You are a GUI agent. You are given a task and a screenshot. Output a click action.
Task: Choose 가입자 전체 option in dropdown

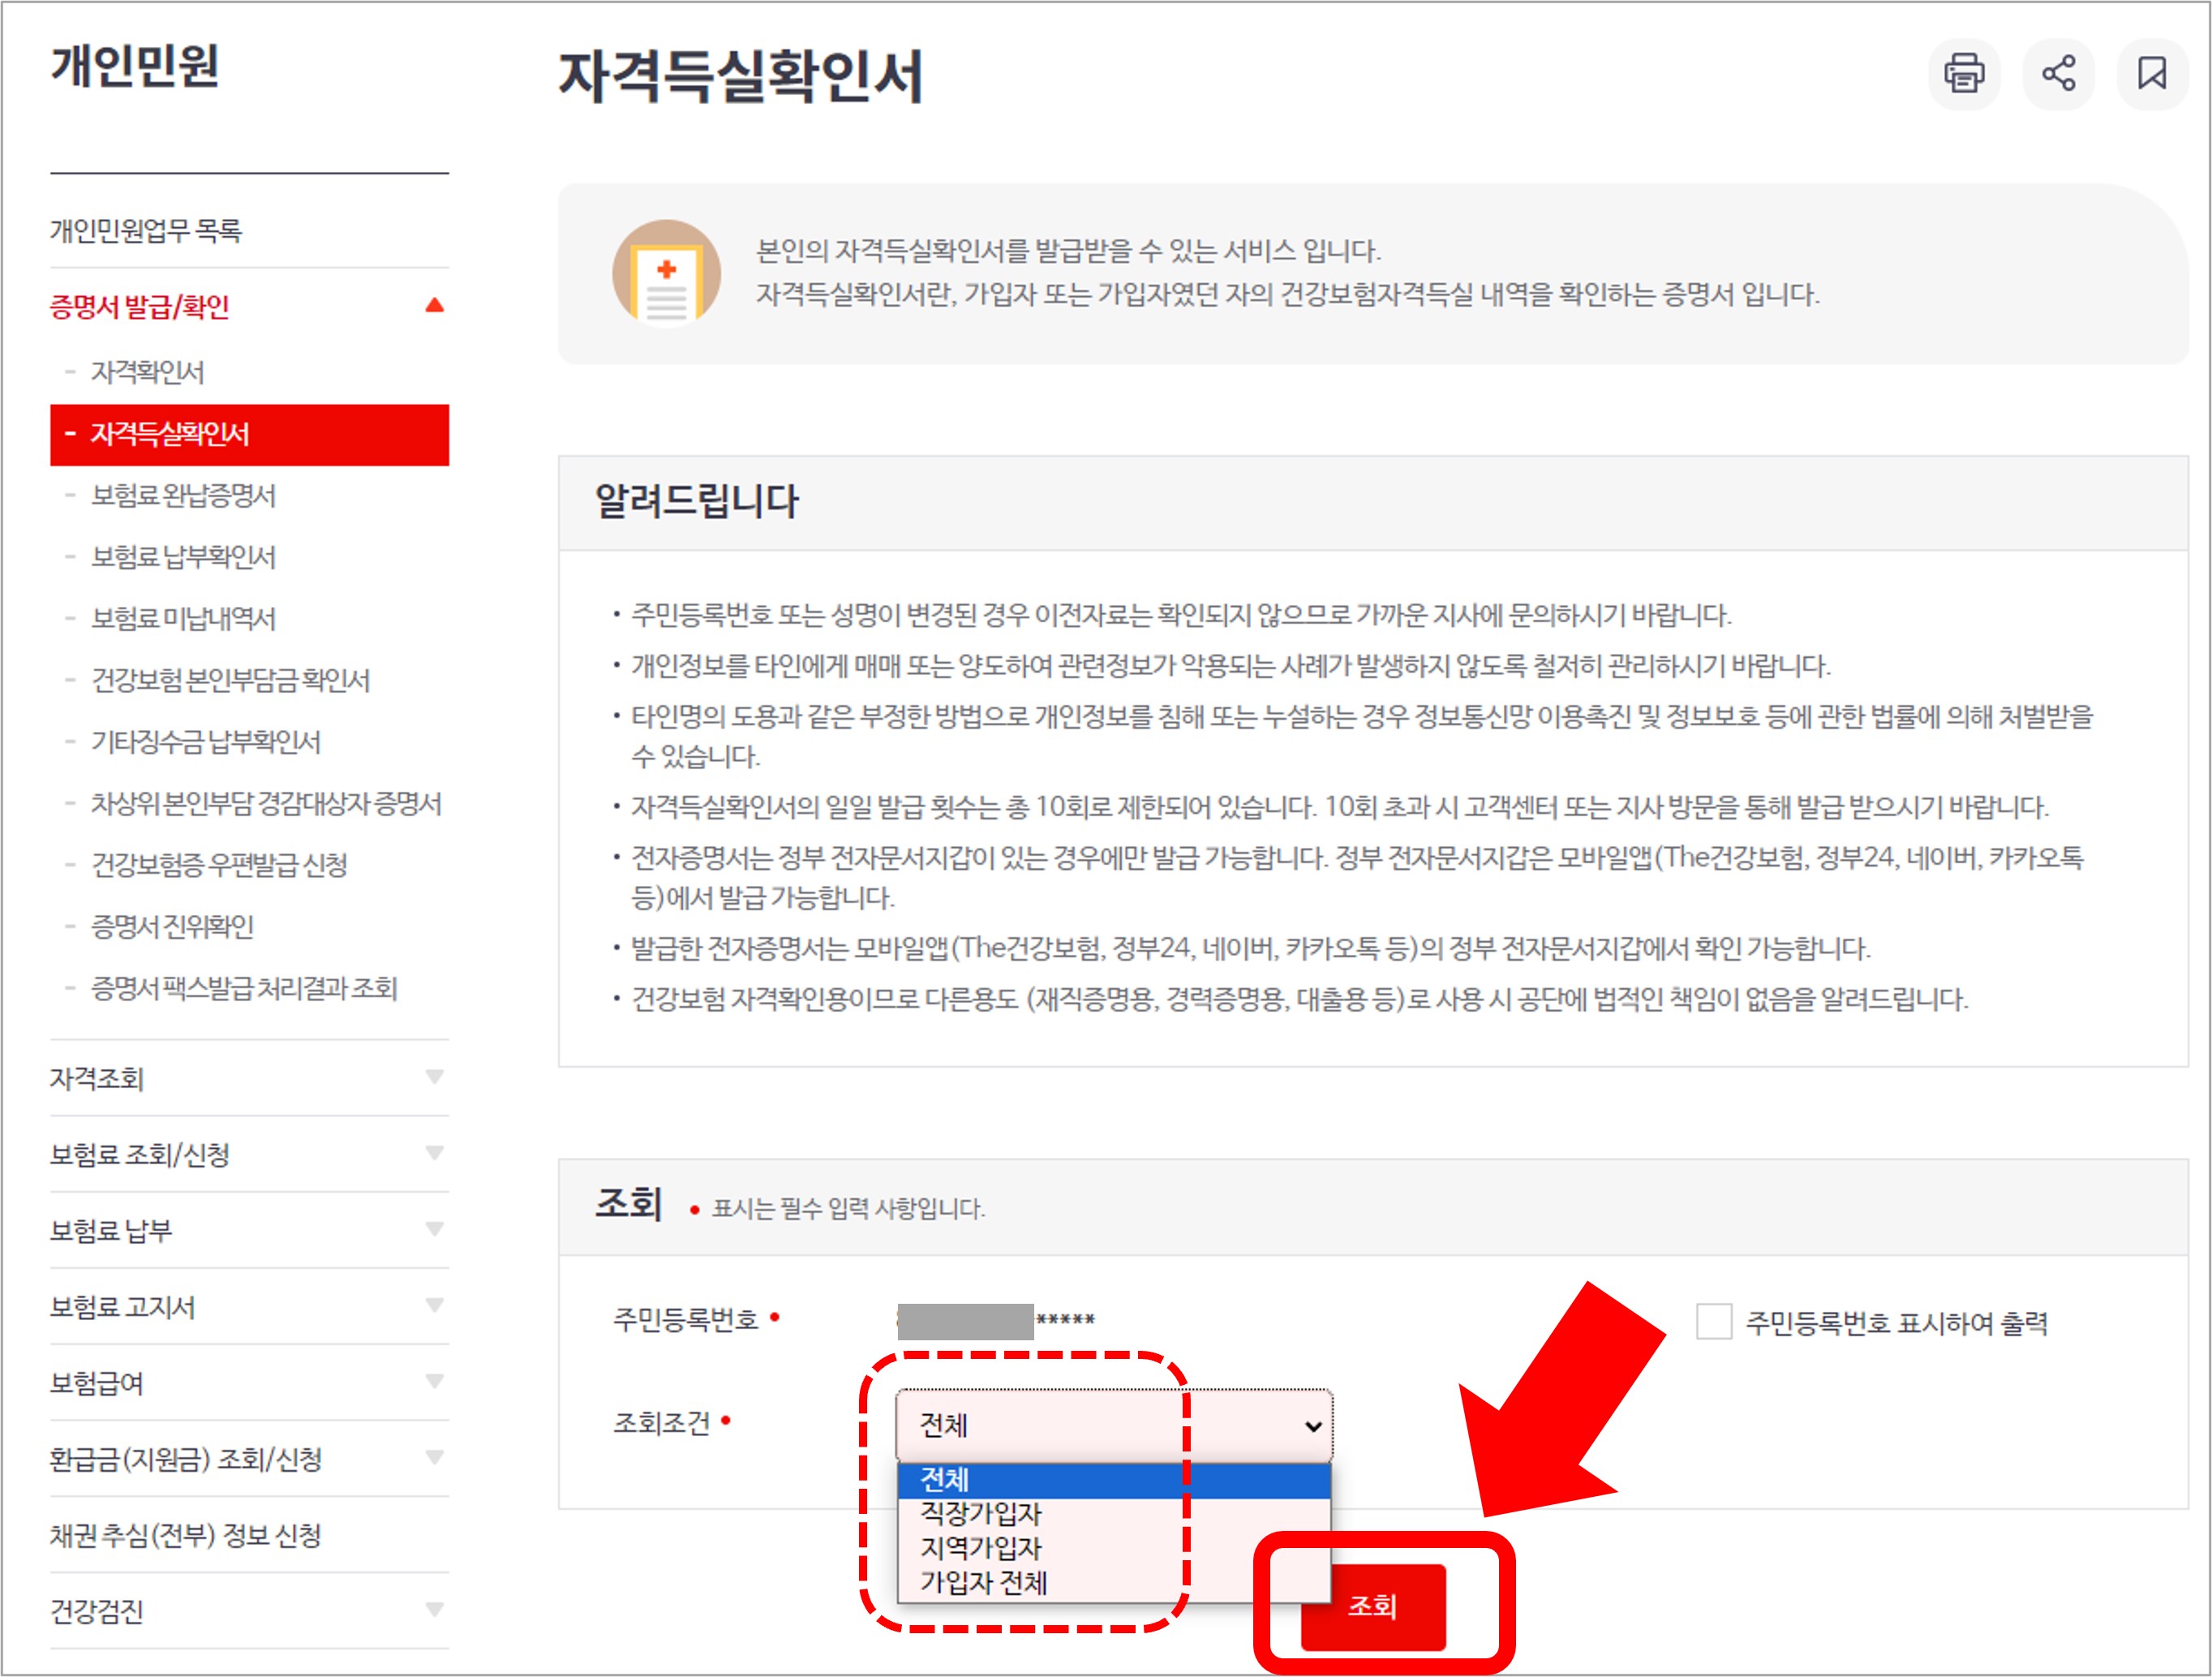pos(984,1583)
